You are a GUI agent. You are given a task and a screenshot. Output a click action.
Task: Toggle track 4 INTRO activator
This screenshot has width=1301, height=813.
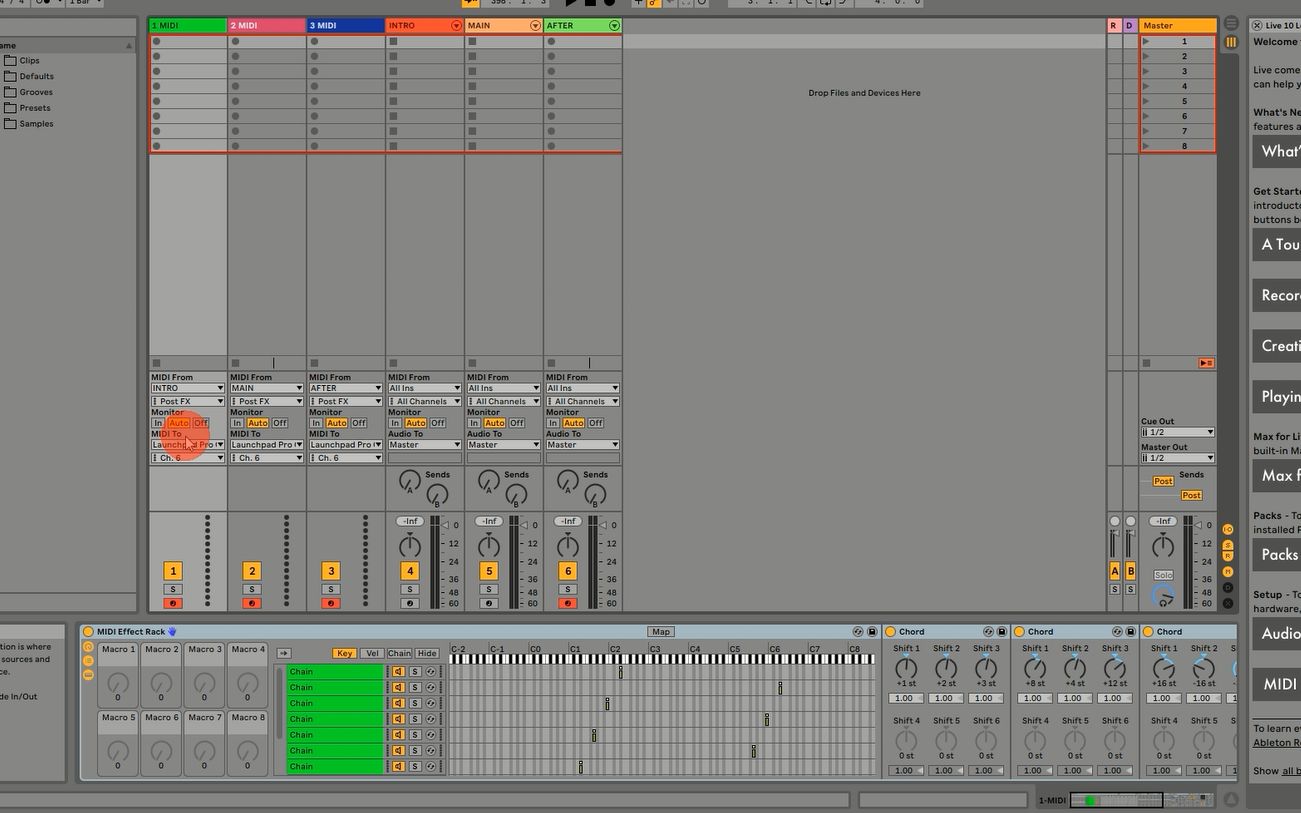[x=410, y=571]
